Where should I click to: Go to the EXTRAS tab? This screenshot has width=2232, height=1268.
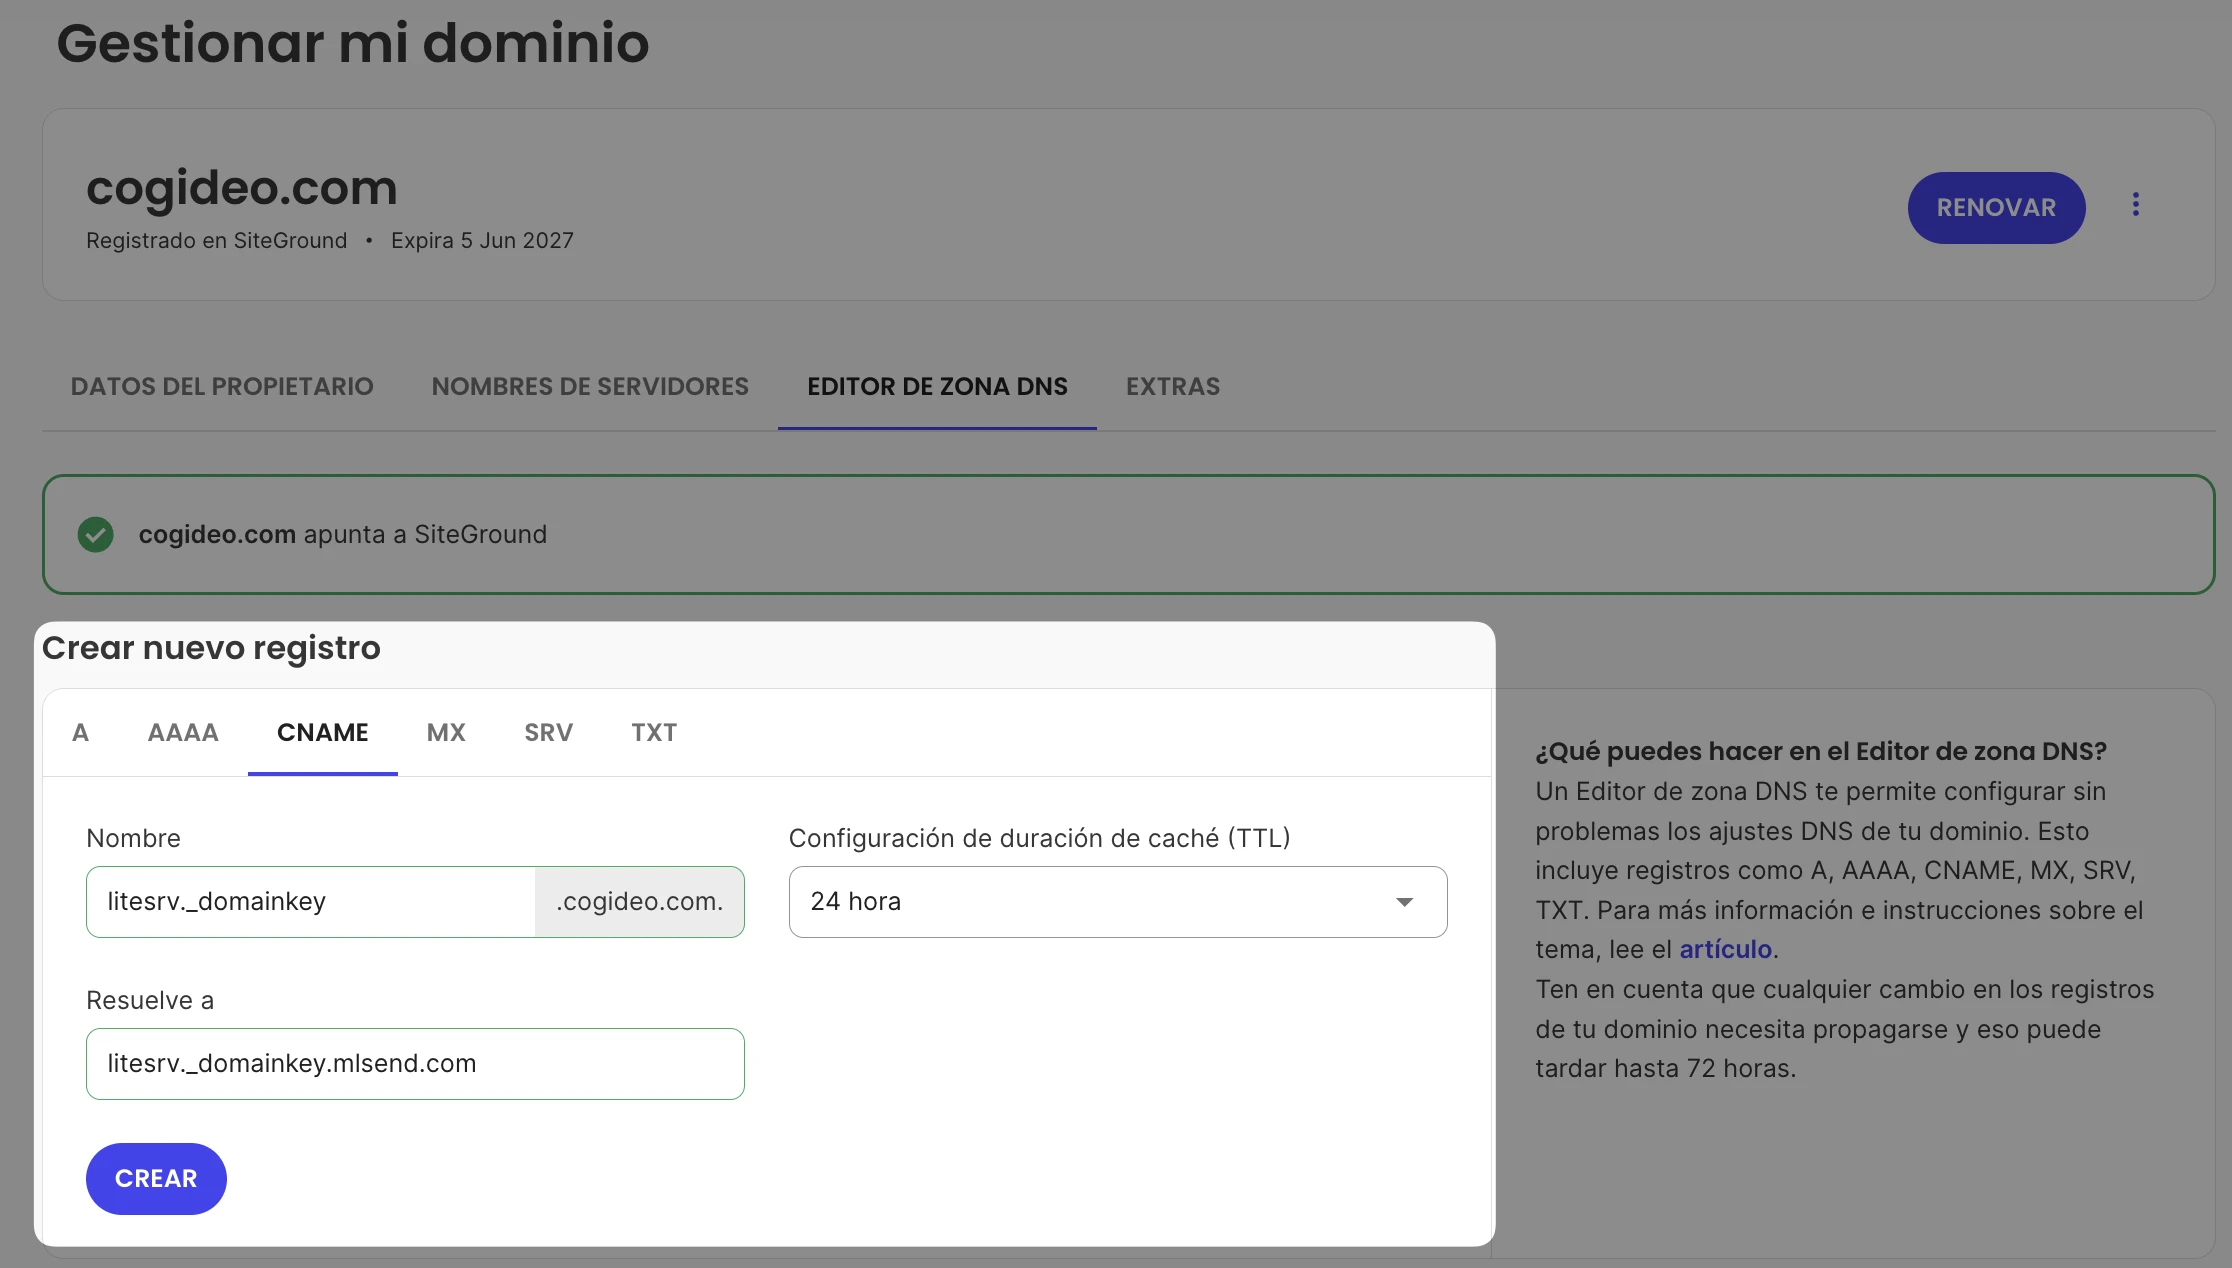coord(1173,386)
